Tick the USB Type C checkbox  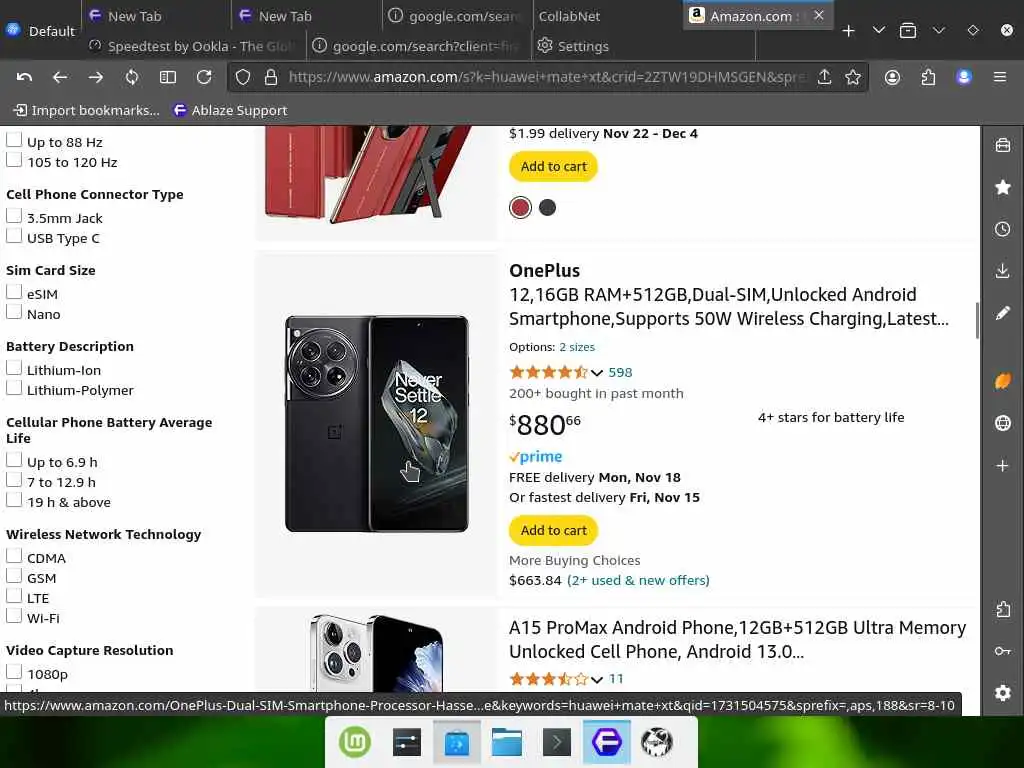coord(14,236)
